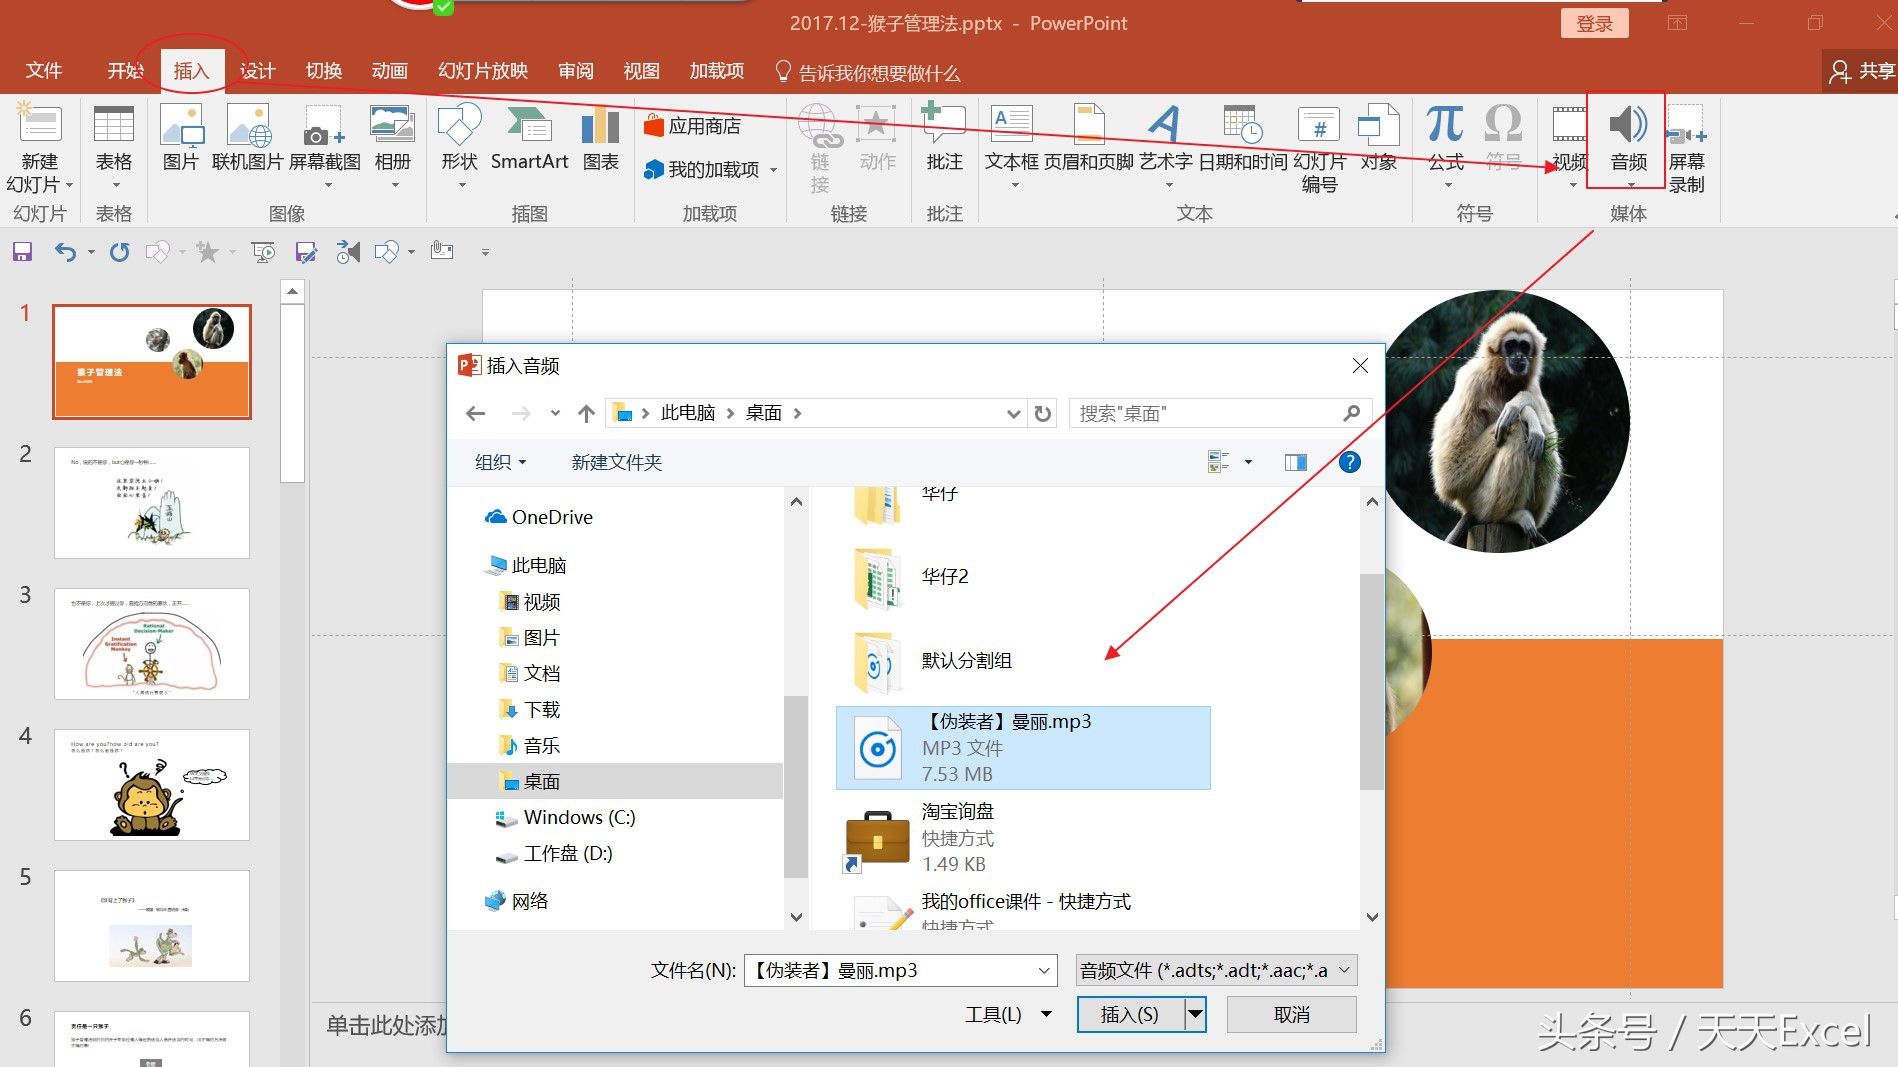Select slide 4 thumbnail with the cartoon monkey
Viewport: 1898px width, 1067px height.
[x=152, y=785]
